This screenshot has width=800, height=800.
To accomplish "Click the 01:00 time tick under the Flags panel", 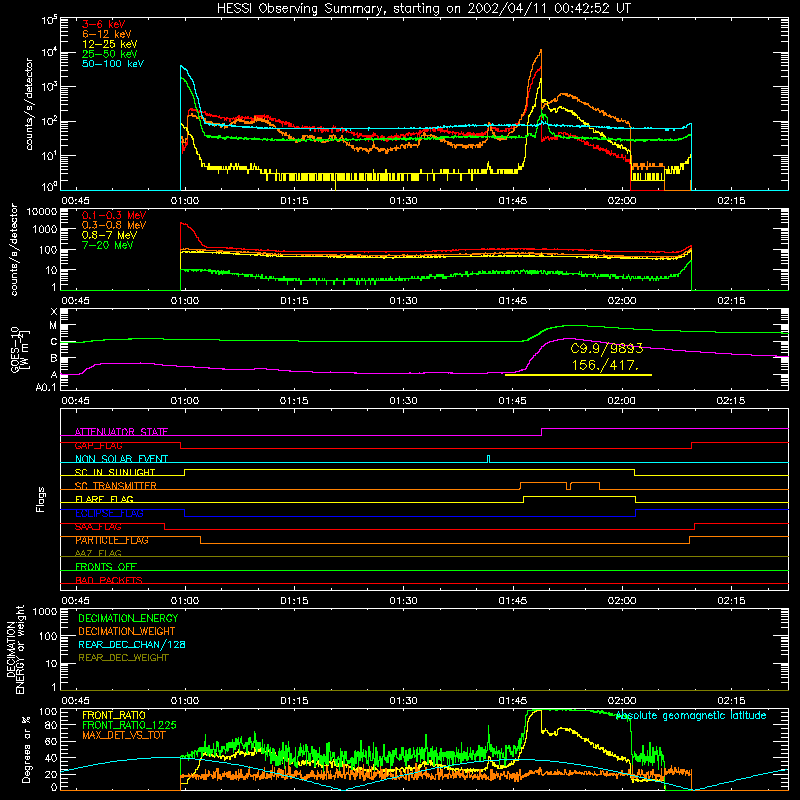I will pyautogui.click(x=185, y=601).
